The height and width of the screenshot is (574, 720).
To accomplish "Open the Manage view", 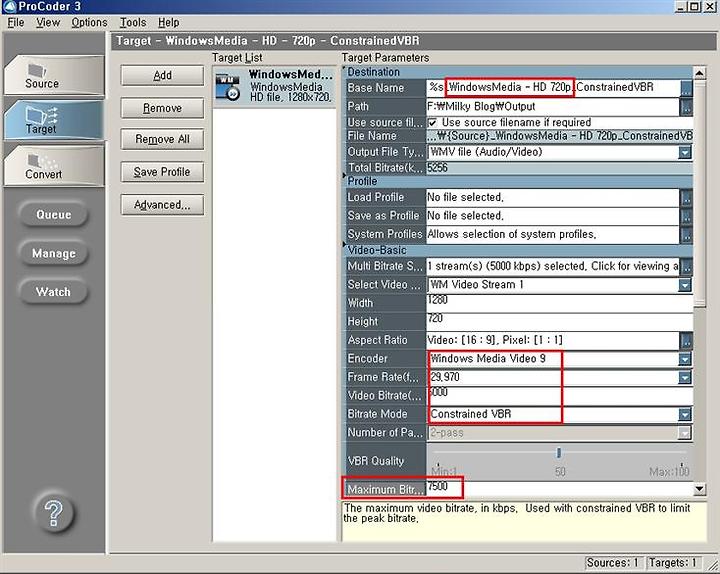I will coord(54,253).
